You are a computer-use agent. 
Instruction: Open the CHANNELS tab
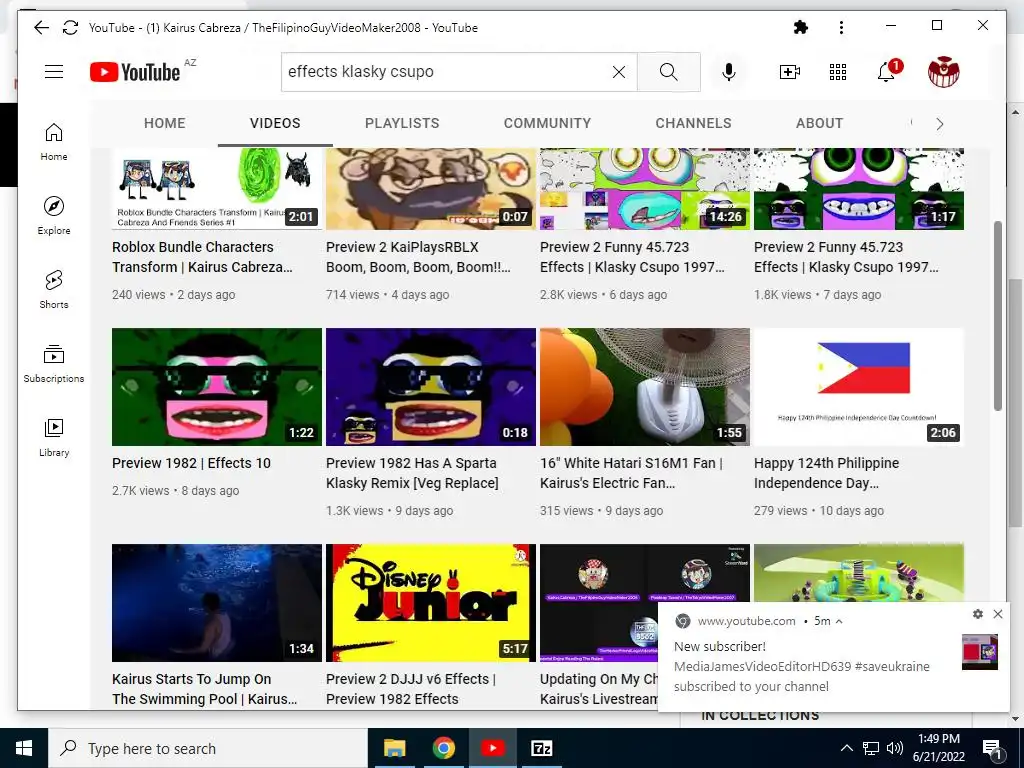pos(694,123)
